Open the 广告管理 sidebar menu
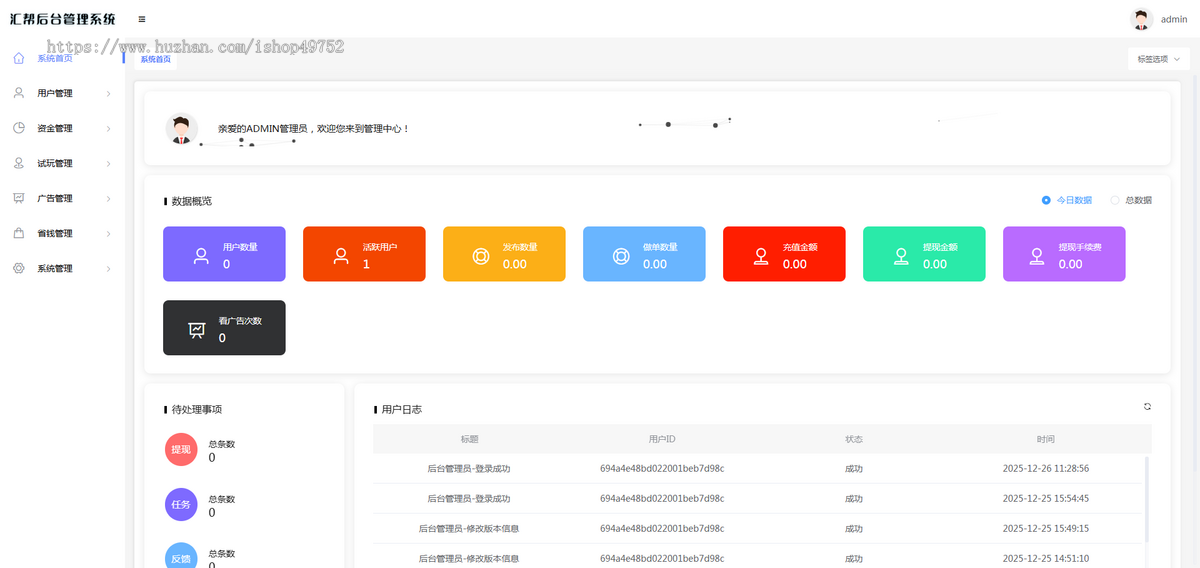Image resolution: width=1200 pixels, height=568 pixels. [62, 198]
